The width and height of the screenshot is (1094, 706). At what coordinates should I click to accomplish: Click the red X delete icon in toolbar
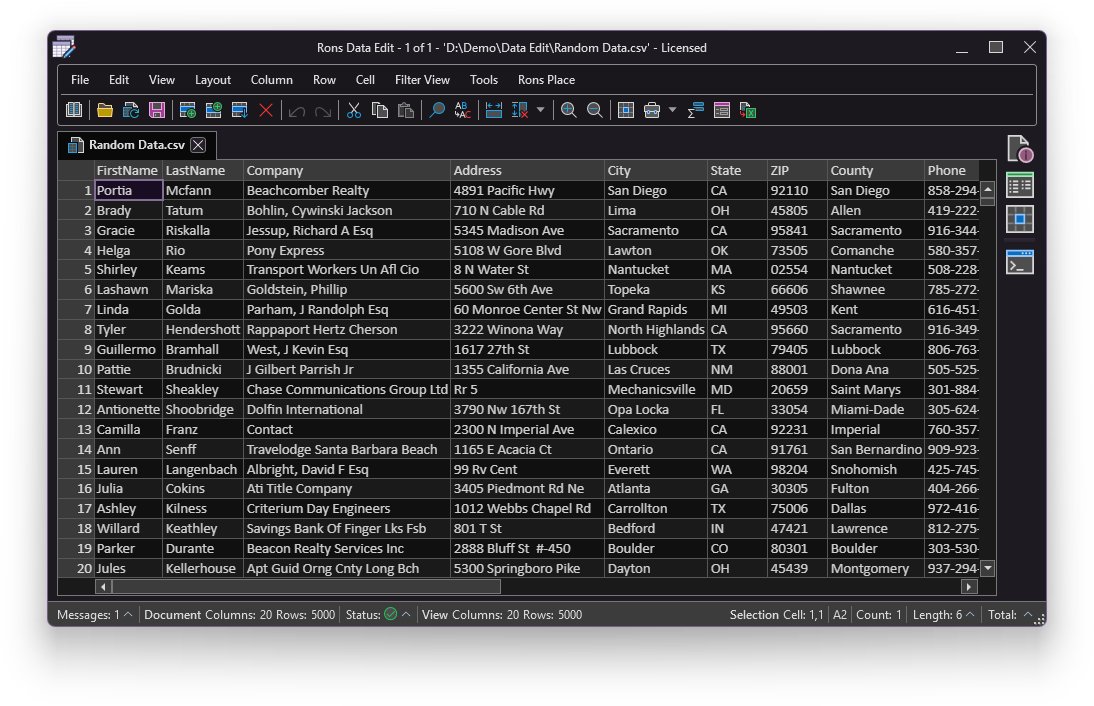point(266,110)
